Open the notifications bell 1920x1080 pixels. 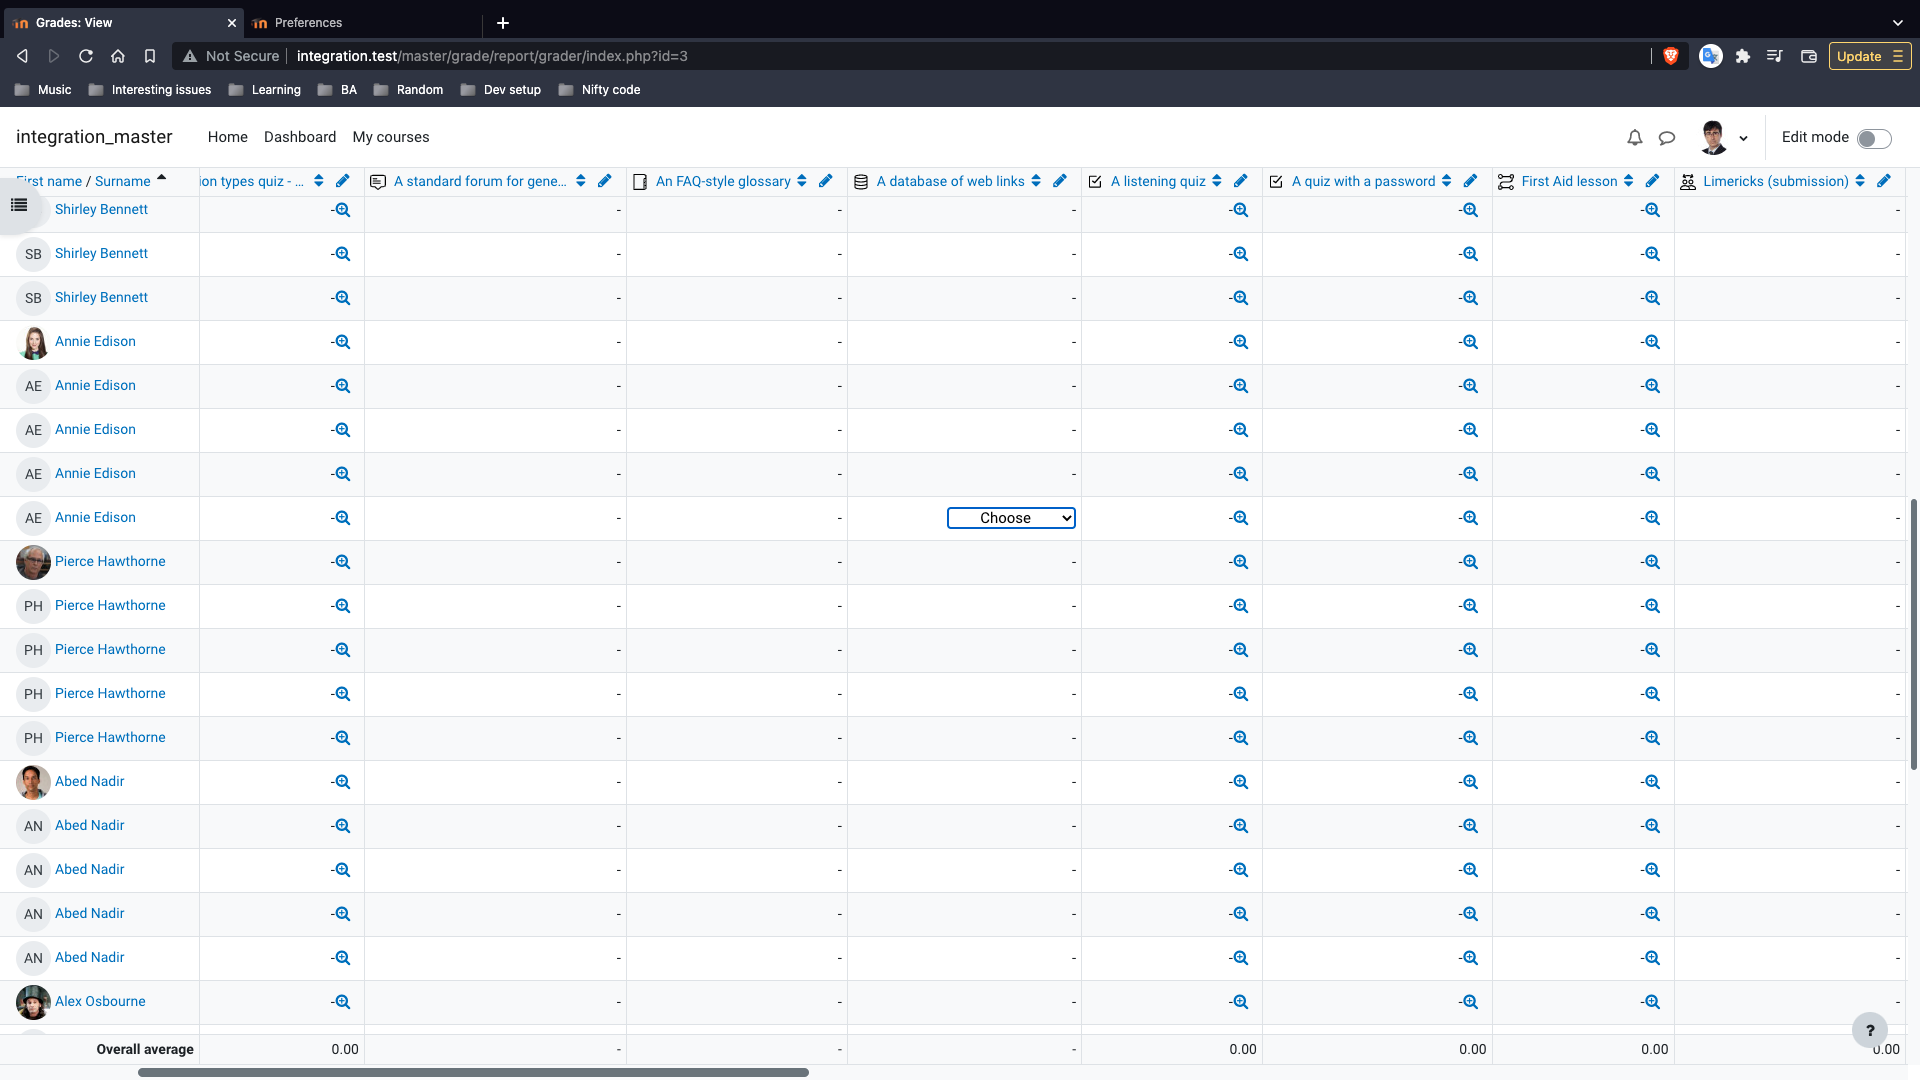coord(1635,138)
